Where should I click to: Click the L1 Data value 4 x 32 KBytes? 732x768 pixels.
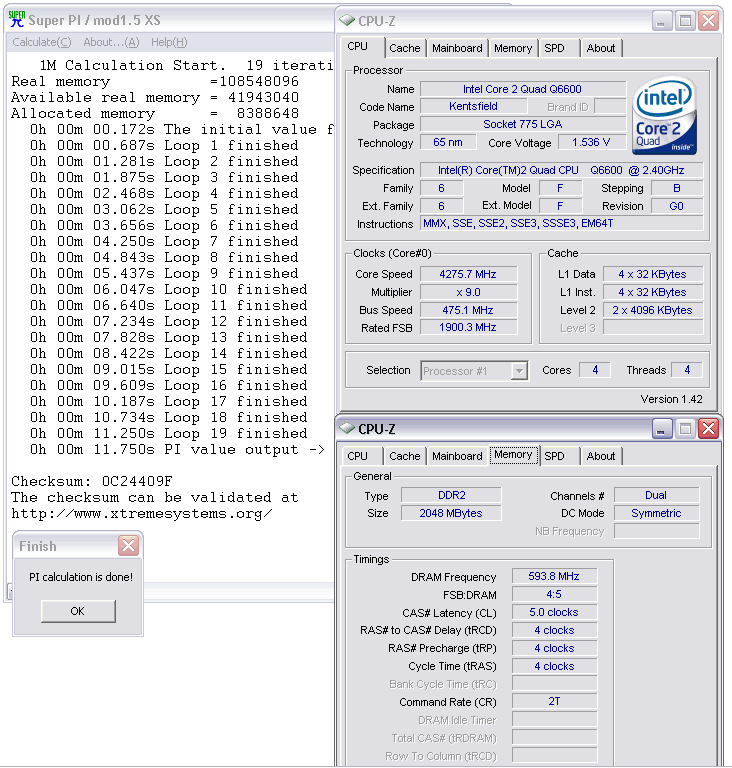[653, 274]
